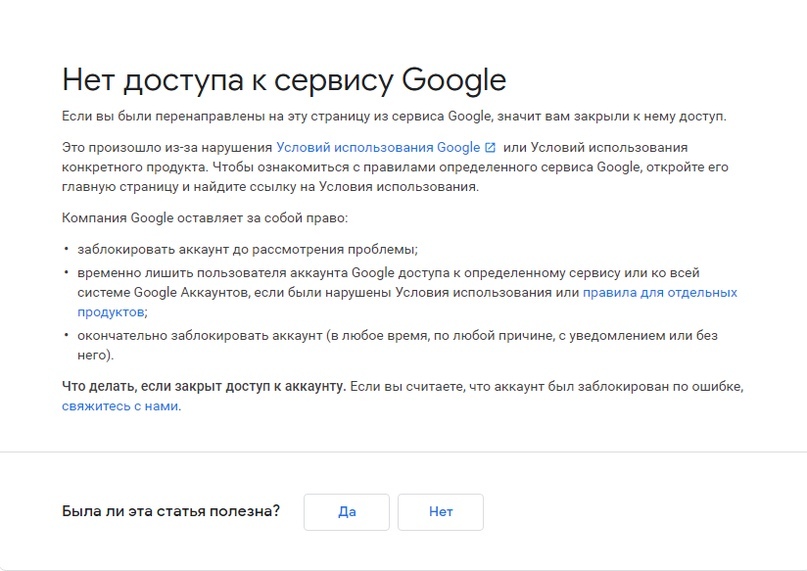Click the 'заблокировать аккаунт до рассмотрения проблемы' bullet text
Image resolution: width=807 pixels, height=571 pixels.
point(248,250)
